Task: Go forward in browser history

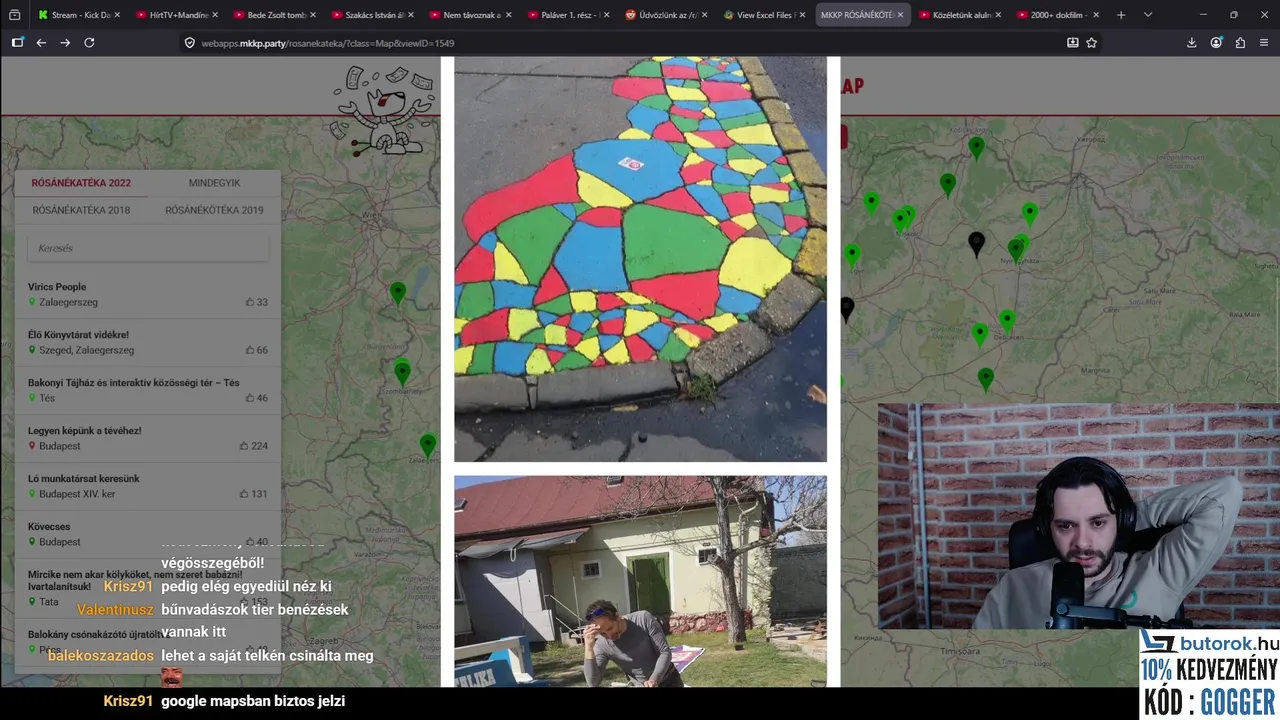Action: [x=65, y=43]
